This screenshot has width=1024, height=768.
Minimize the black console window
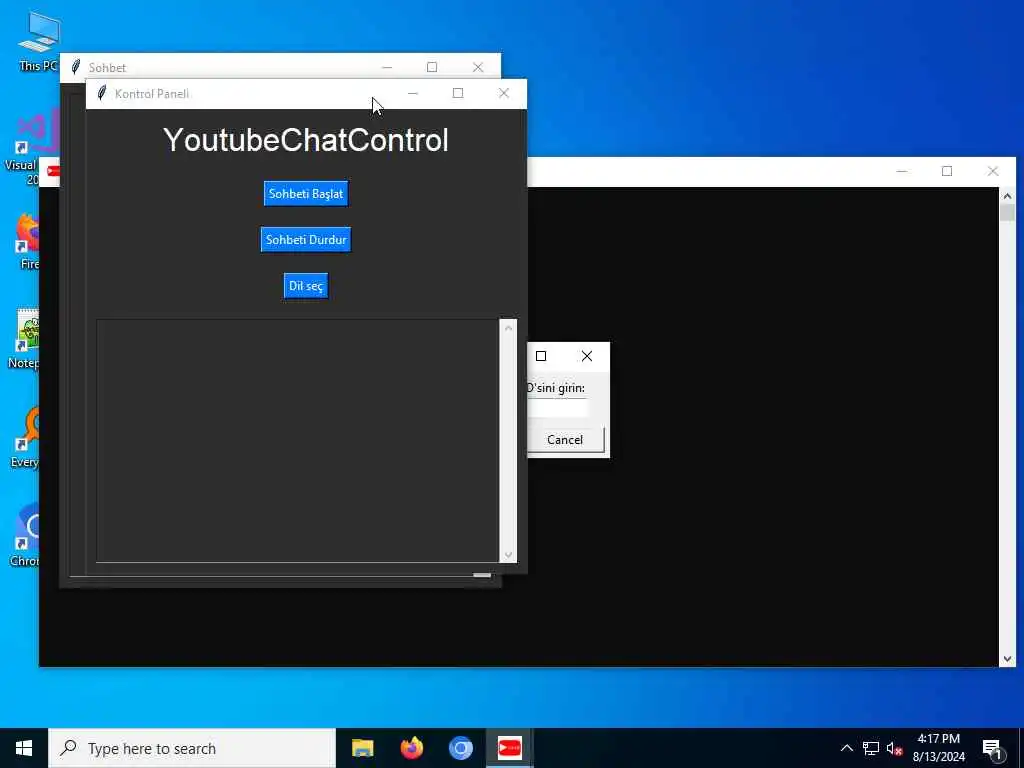point(902,171)
